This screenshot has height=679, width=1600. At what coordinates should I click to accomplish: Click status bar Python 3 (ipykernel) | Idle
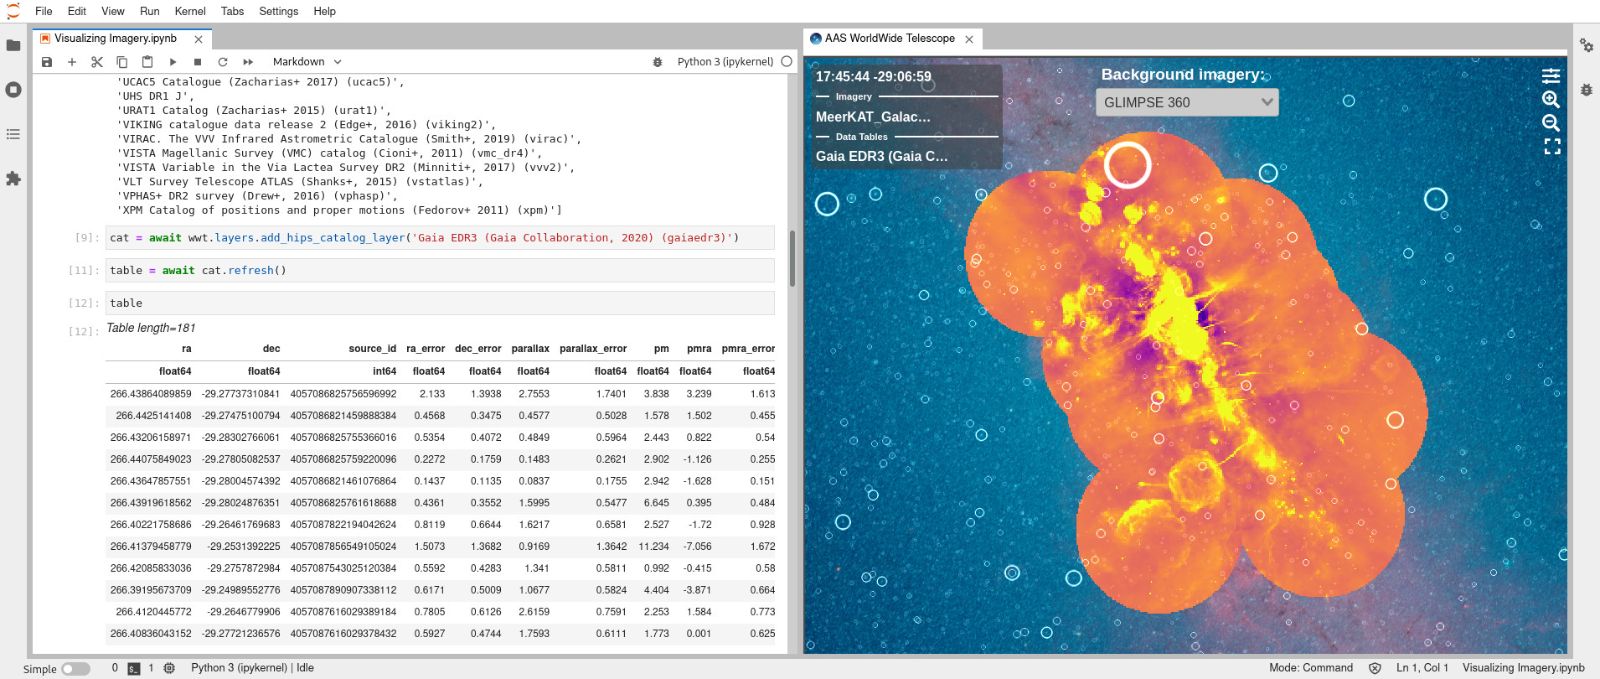252,668
